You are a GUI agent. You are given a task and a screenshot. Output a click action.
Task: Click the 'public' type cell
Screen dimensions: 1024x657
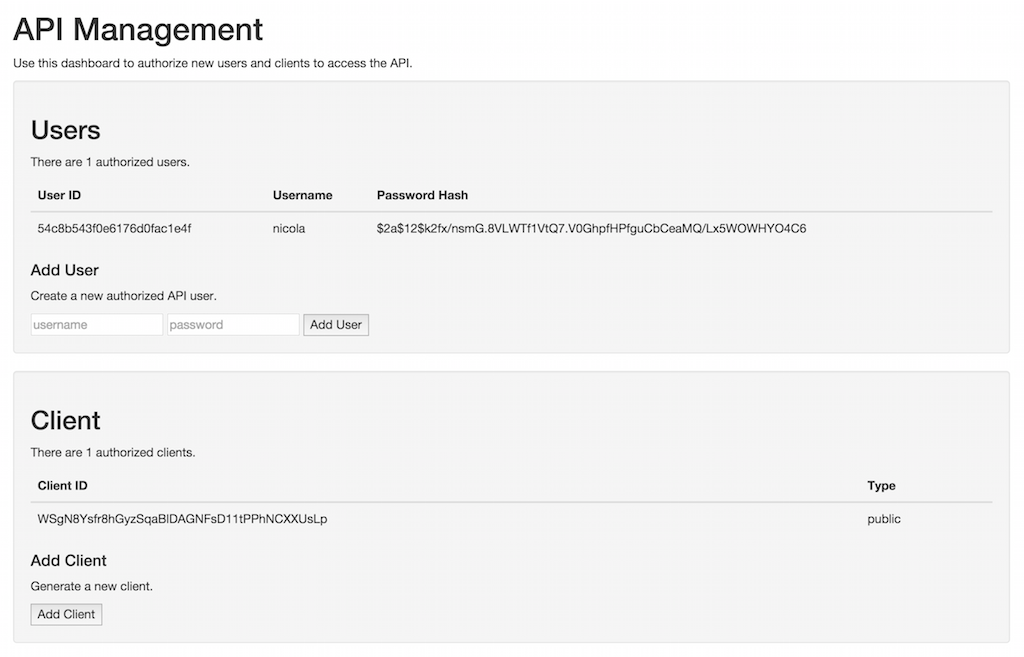pos(884,519)
